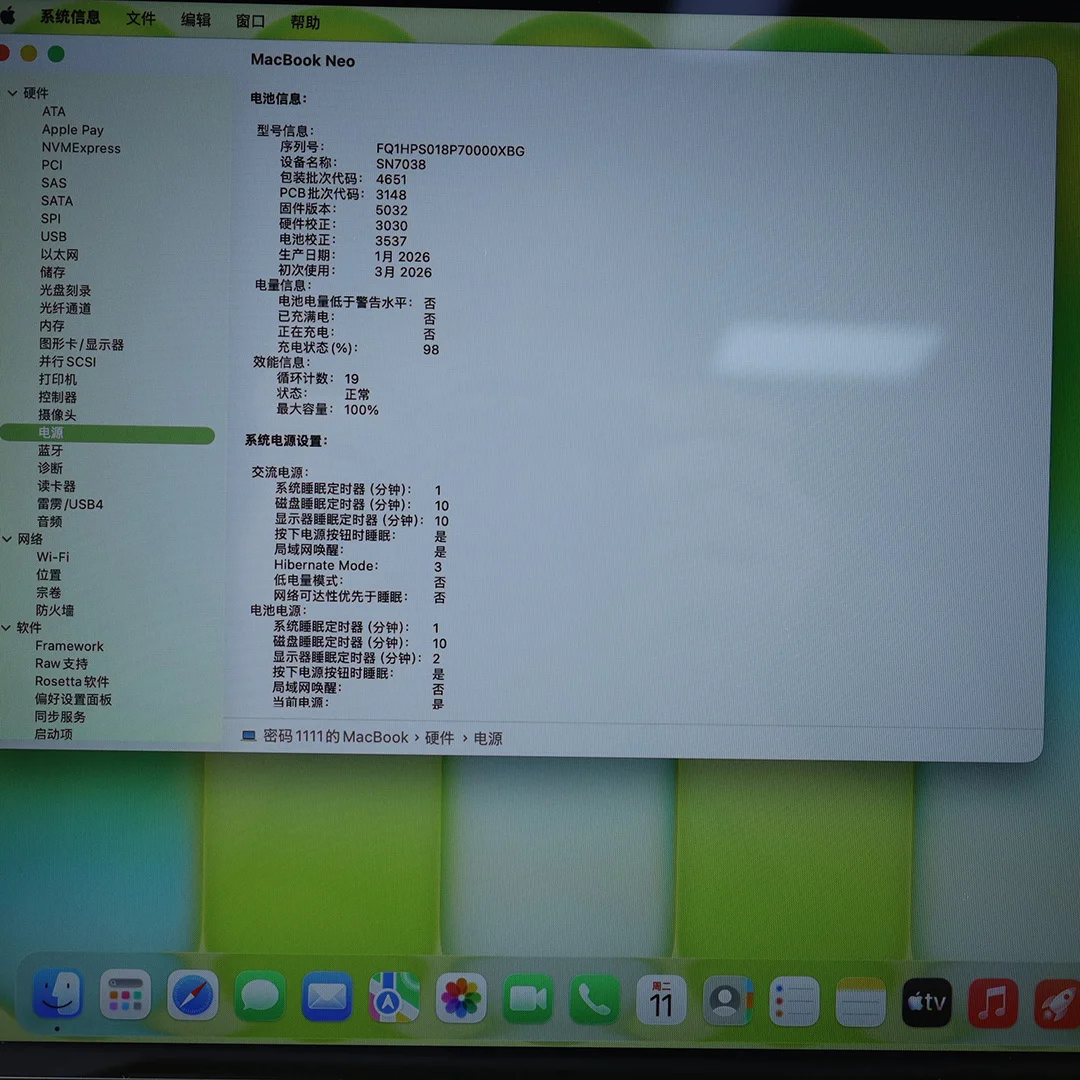
Task: Open the 系统信息 app menu
Action: pyautogui.click(x=70, y=17)
